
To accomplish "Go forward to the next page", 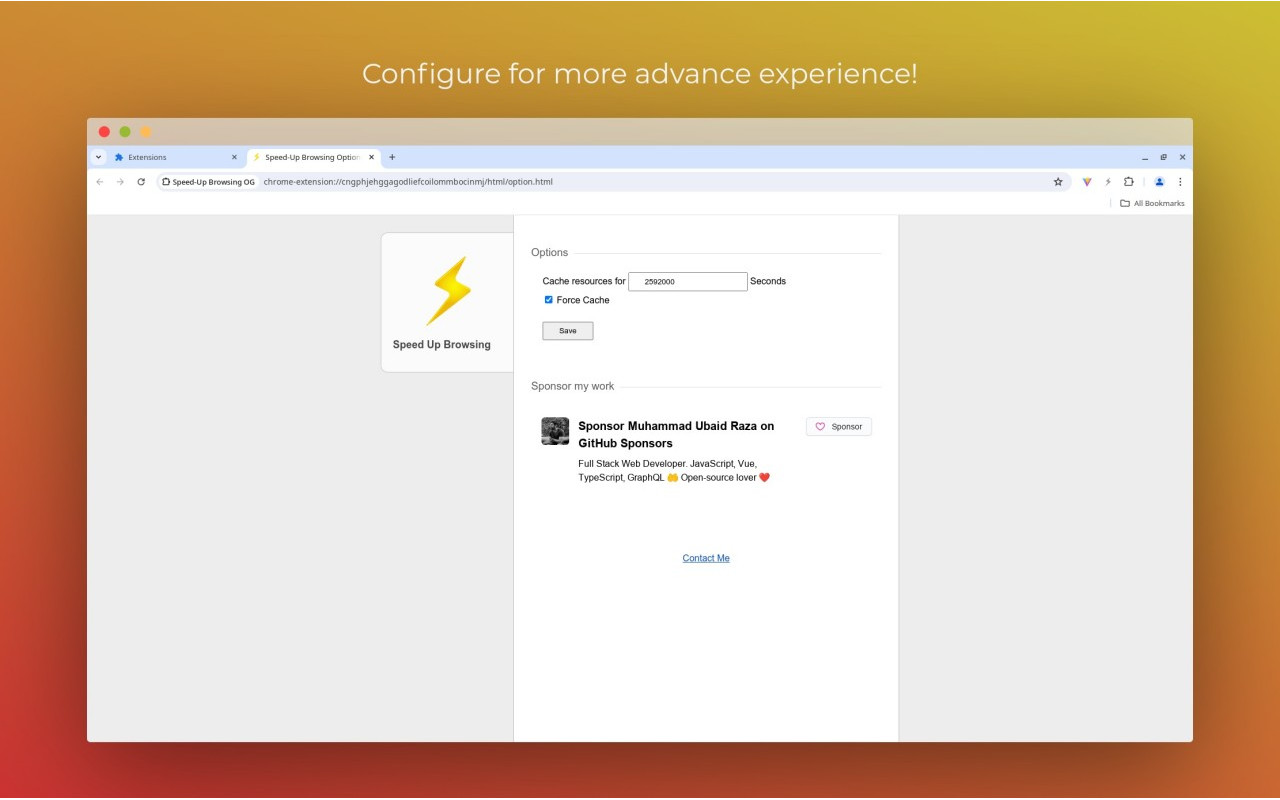I will (120, 182).
